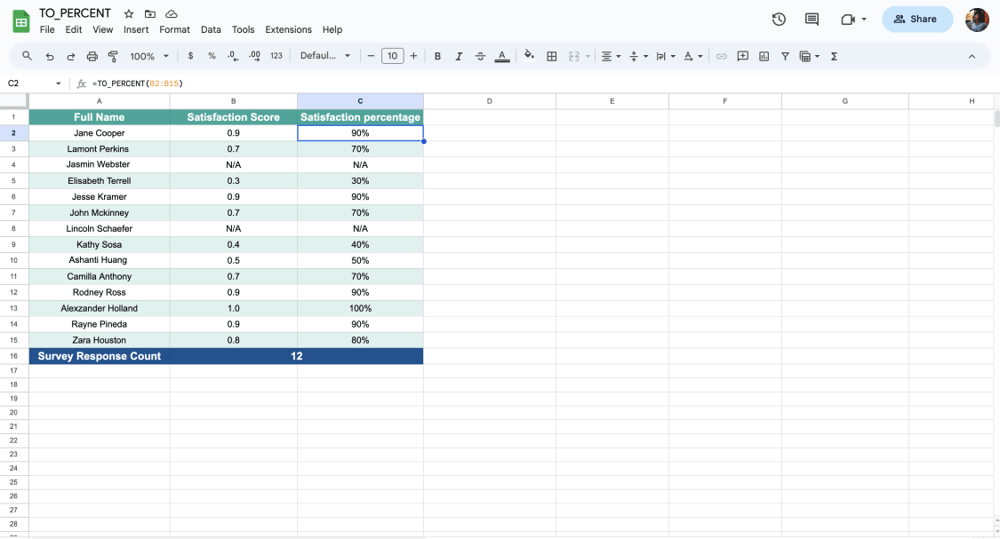1000x539 pixels.
Task: Click the print icon in toolbar
Action: tap(92, 57)
